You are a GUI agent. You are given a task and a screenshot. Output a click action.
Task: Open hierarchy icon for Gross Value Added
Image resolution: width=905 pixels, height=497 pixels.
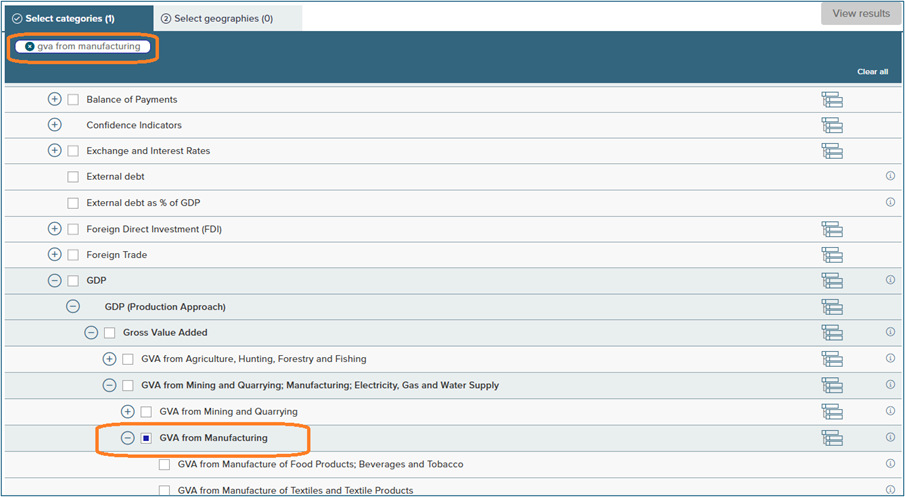pos(832,332)
